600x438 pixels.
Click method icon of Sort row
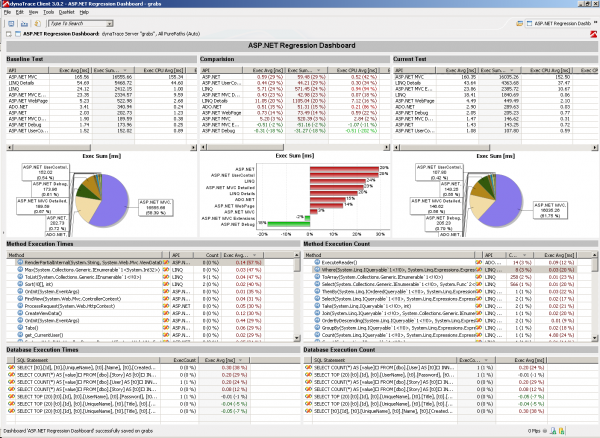click(x=20, y=284)
